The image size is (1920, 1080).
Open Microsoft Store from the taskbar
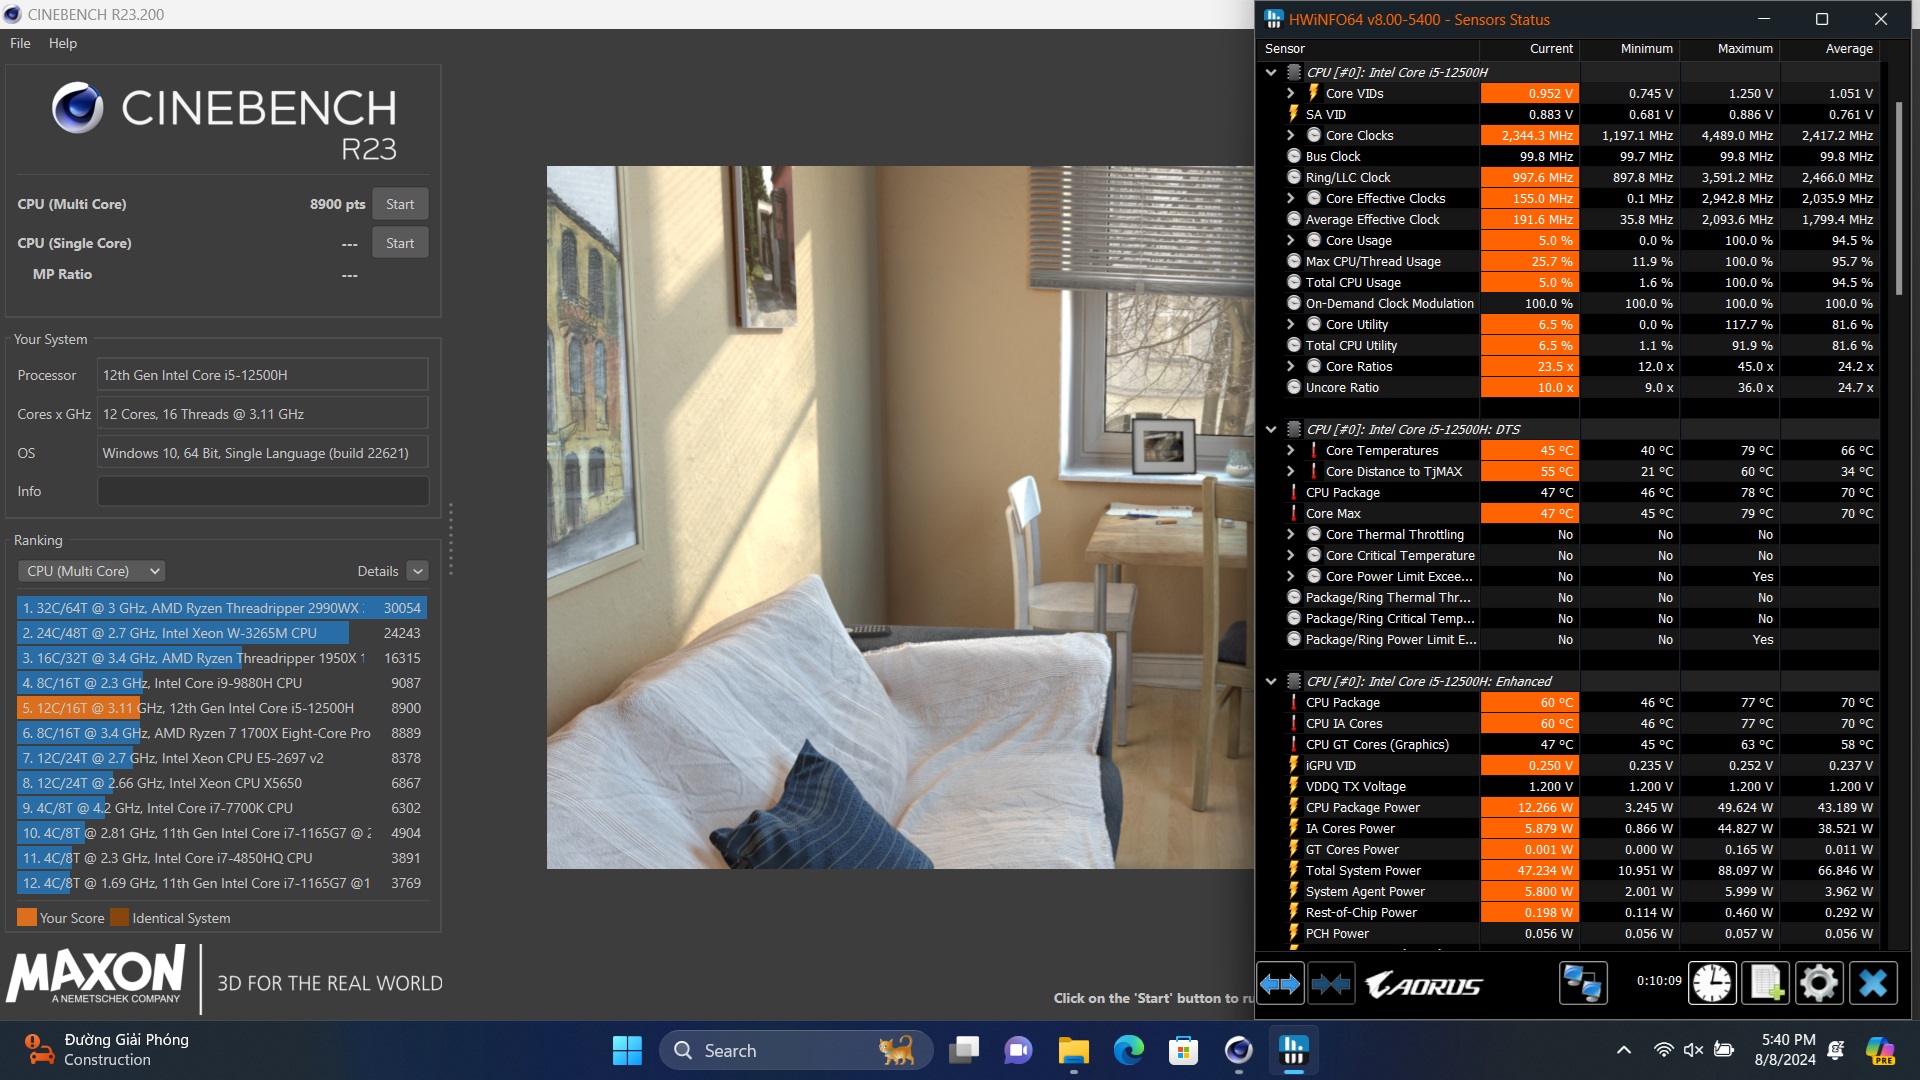[x=1184, y=1050]
